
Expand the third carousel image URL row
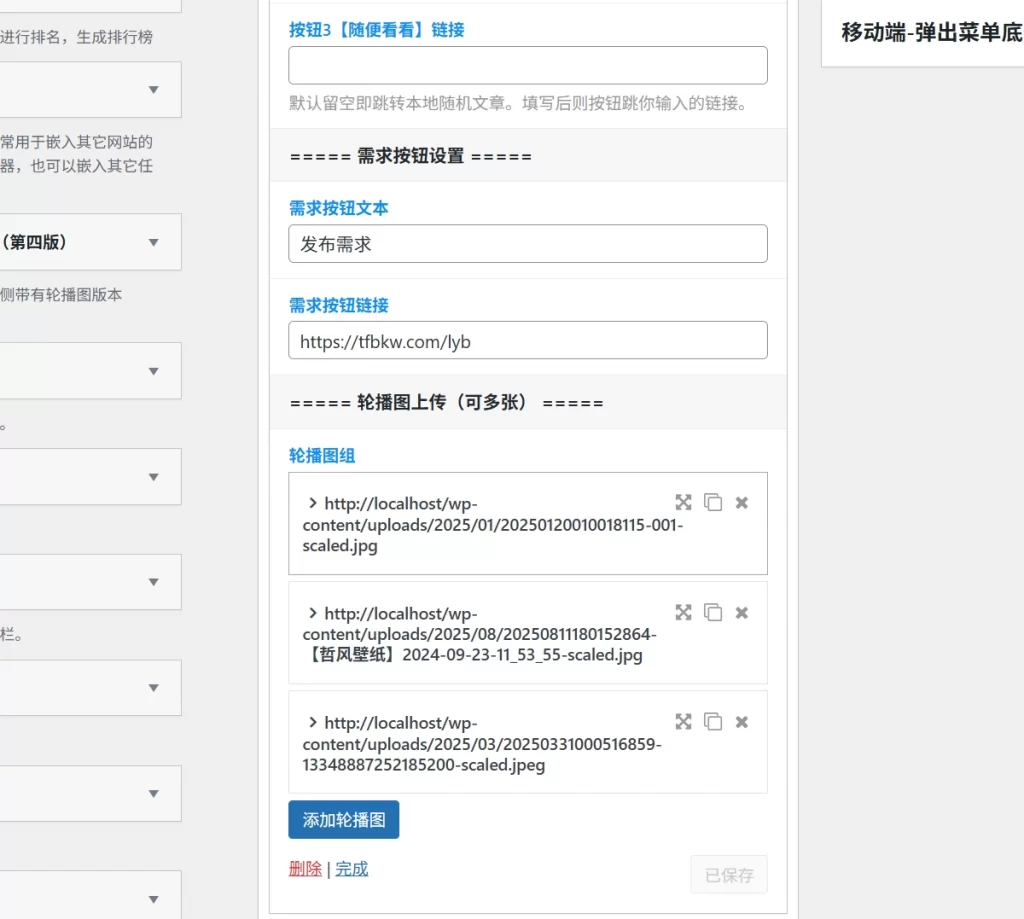click(x=312, y=721)
